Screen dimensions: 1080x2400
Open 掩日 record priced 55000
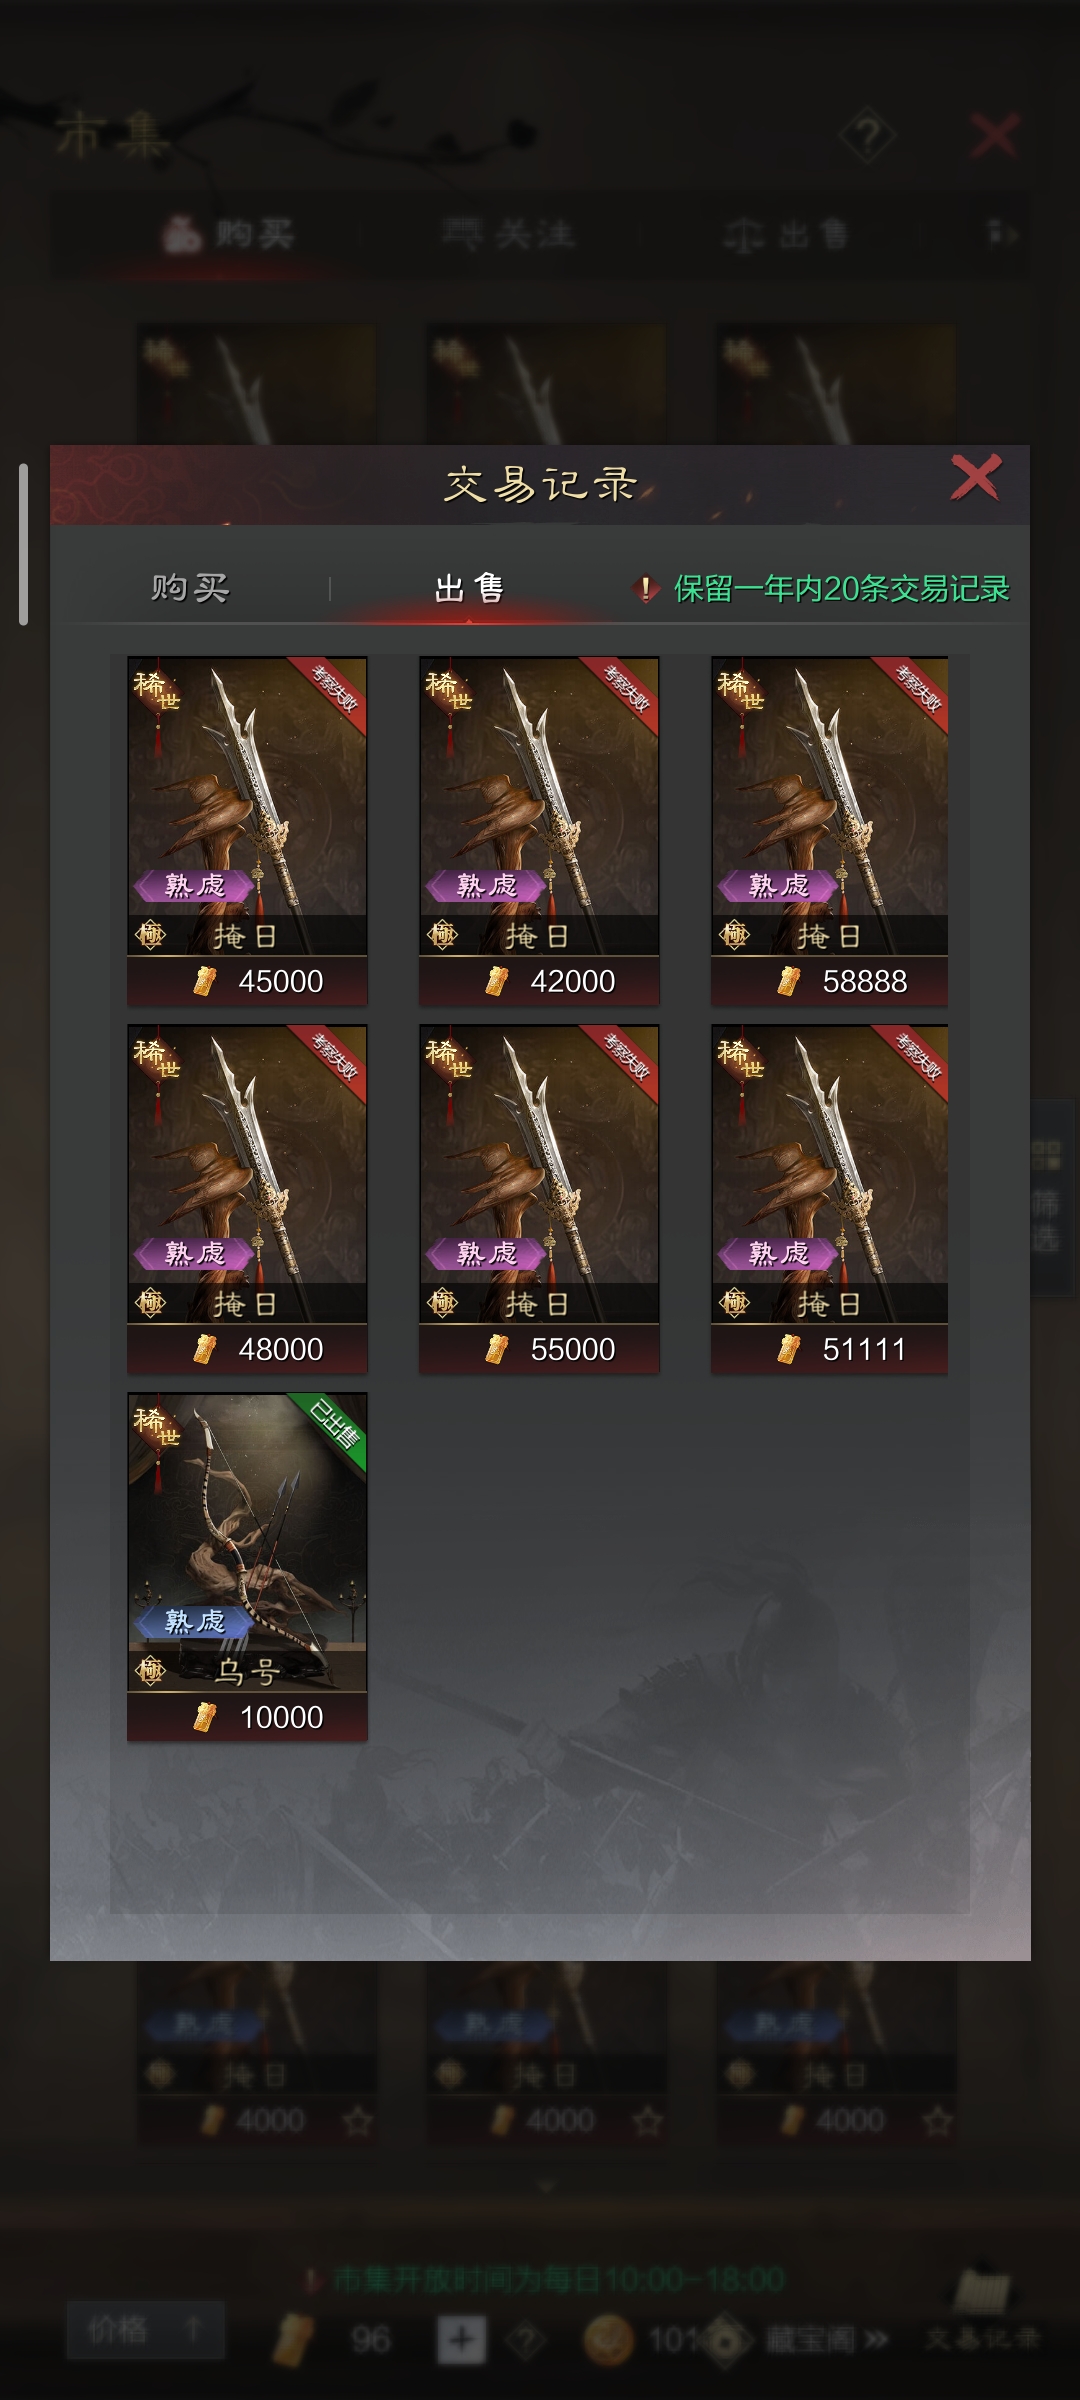click(539, 1199)
